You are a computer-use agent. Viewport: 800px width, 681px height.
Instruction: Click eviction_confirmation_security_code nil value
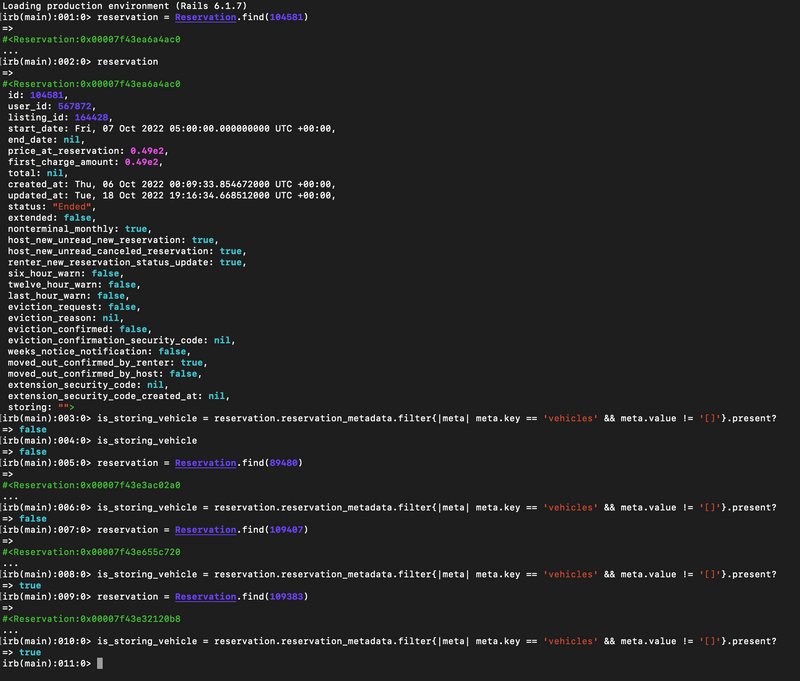click(x=222, y=340)
